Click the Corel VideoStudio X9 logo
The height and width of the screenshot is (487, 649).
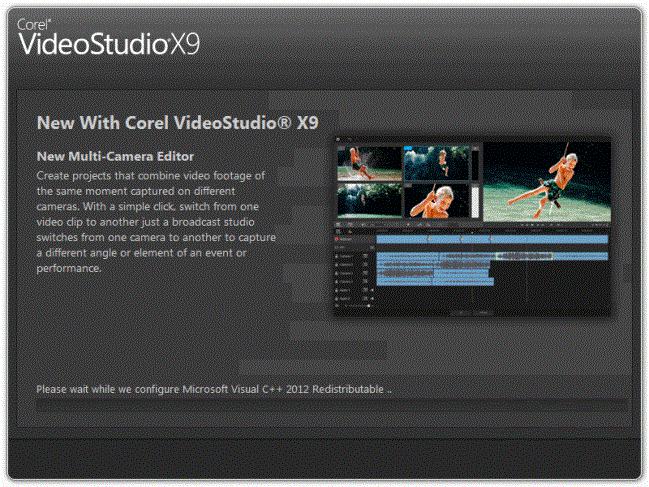pyautogui.click(x=108, y=37)
